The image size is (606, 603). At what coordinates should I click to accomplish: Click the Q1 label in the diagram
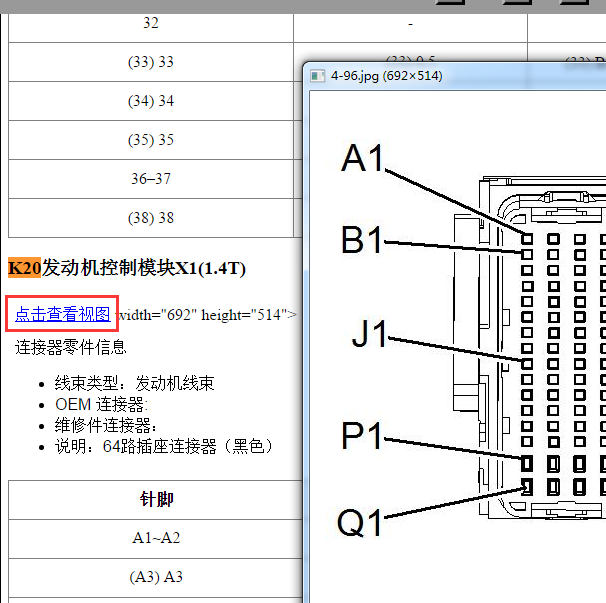click(x=360, y=521)
